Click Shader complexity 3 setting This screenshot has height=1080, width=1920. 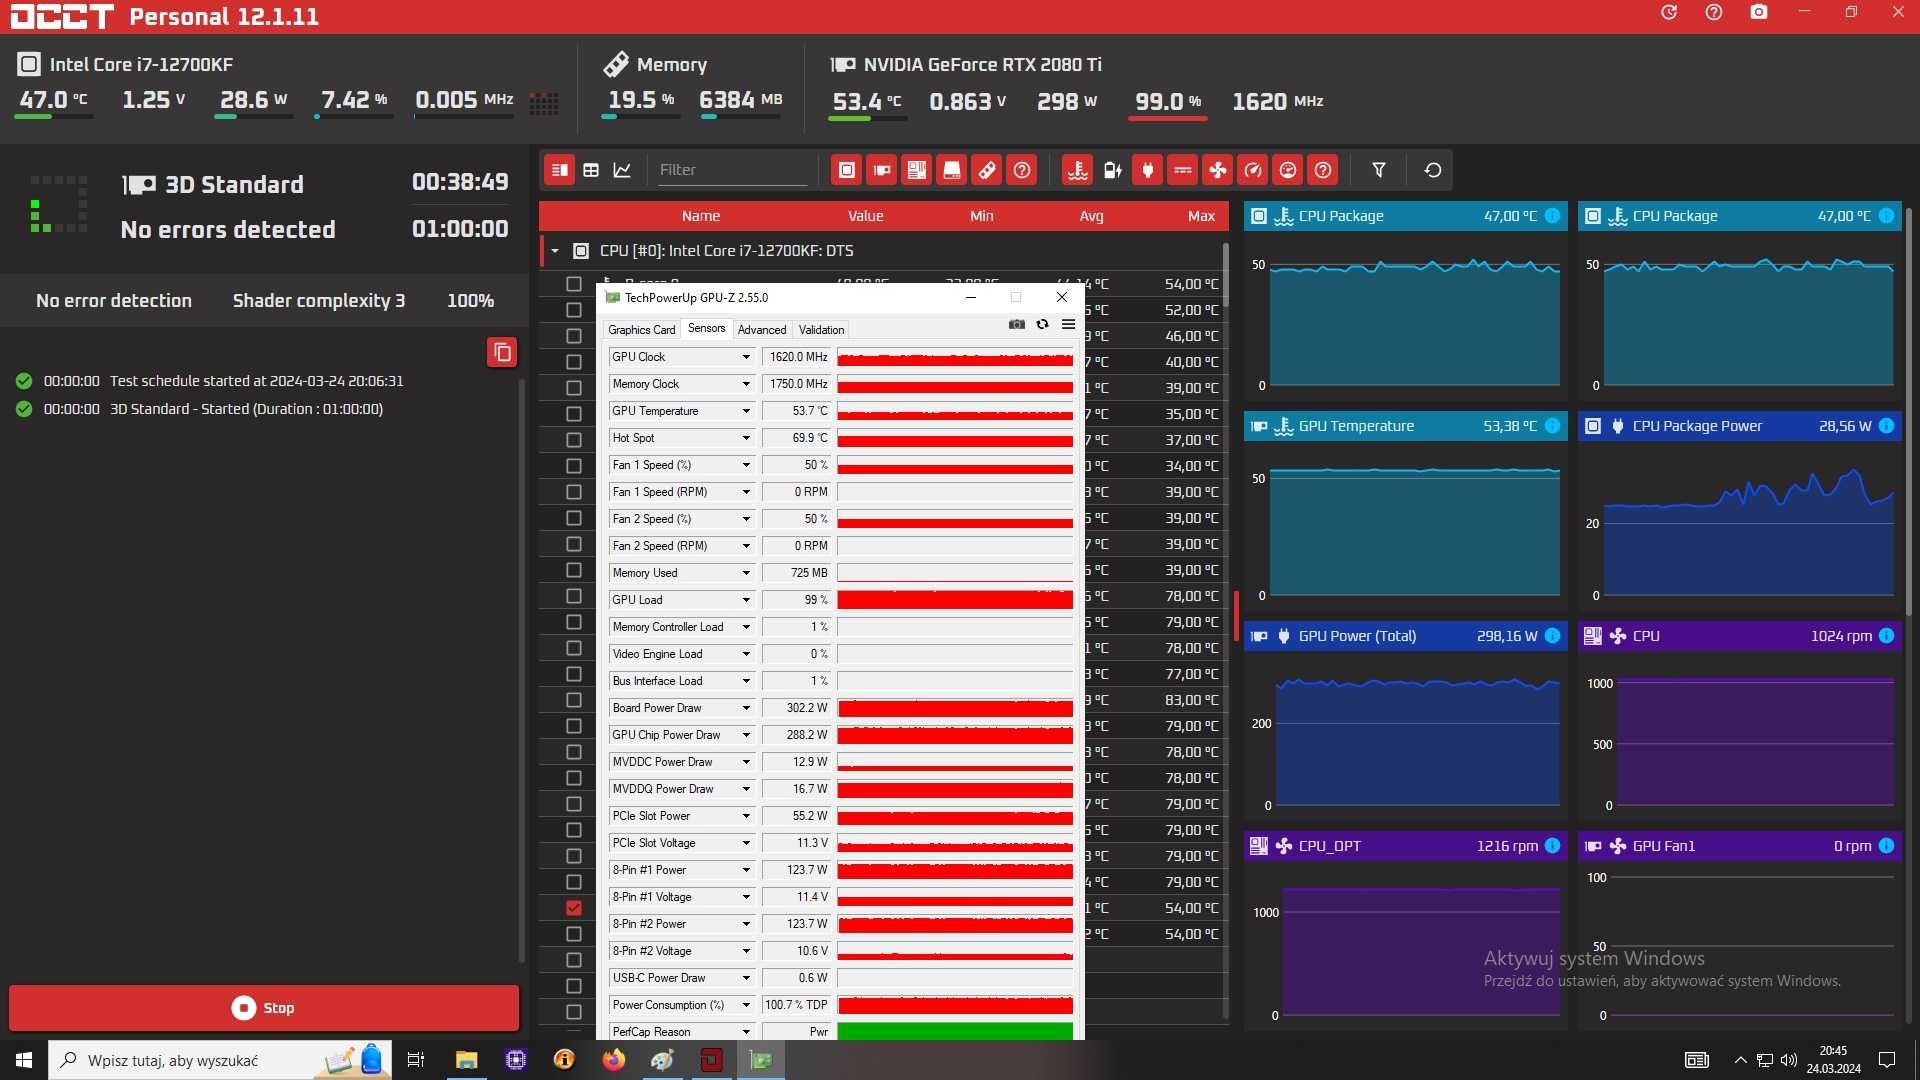[319, 301]
